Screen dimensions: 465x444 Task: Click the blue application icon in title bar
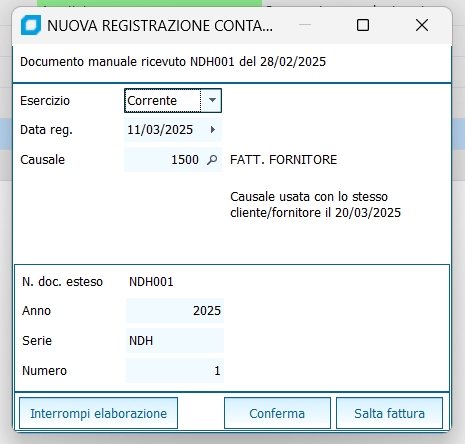pyautogui.click(x=31, y=25)
